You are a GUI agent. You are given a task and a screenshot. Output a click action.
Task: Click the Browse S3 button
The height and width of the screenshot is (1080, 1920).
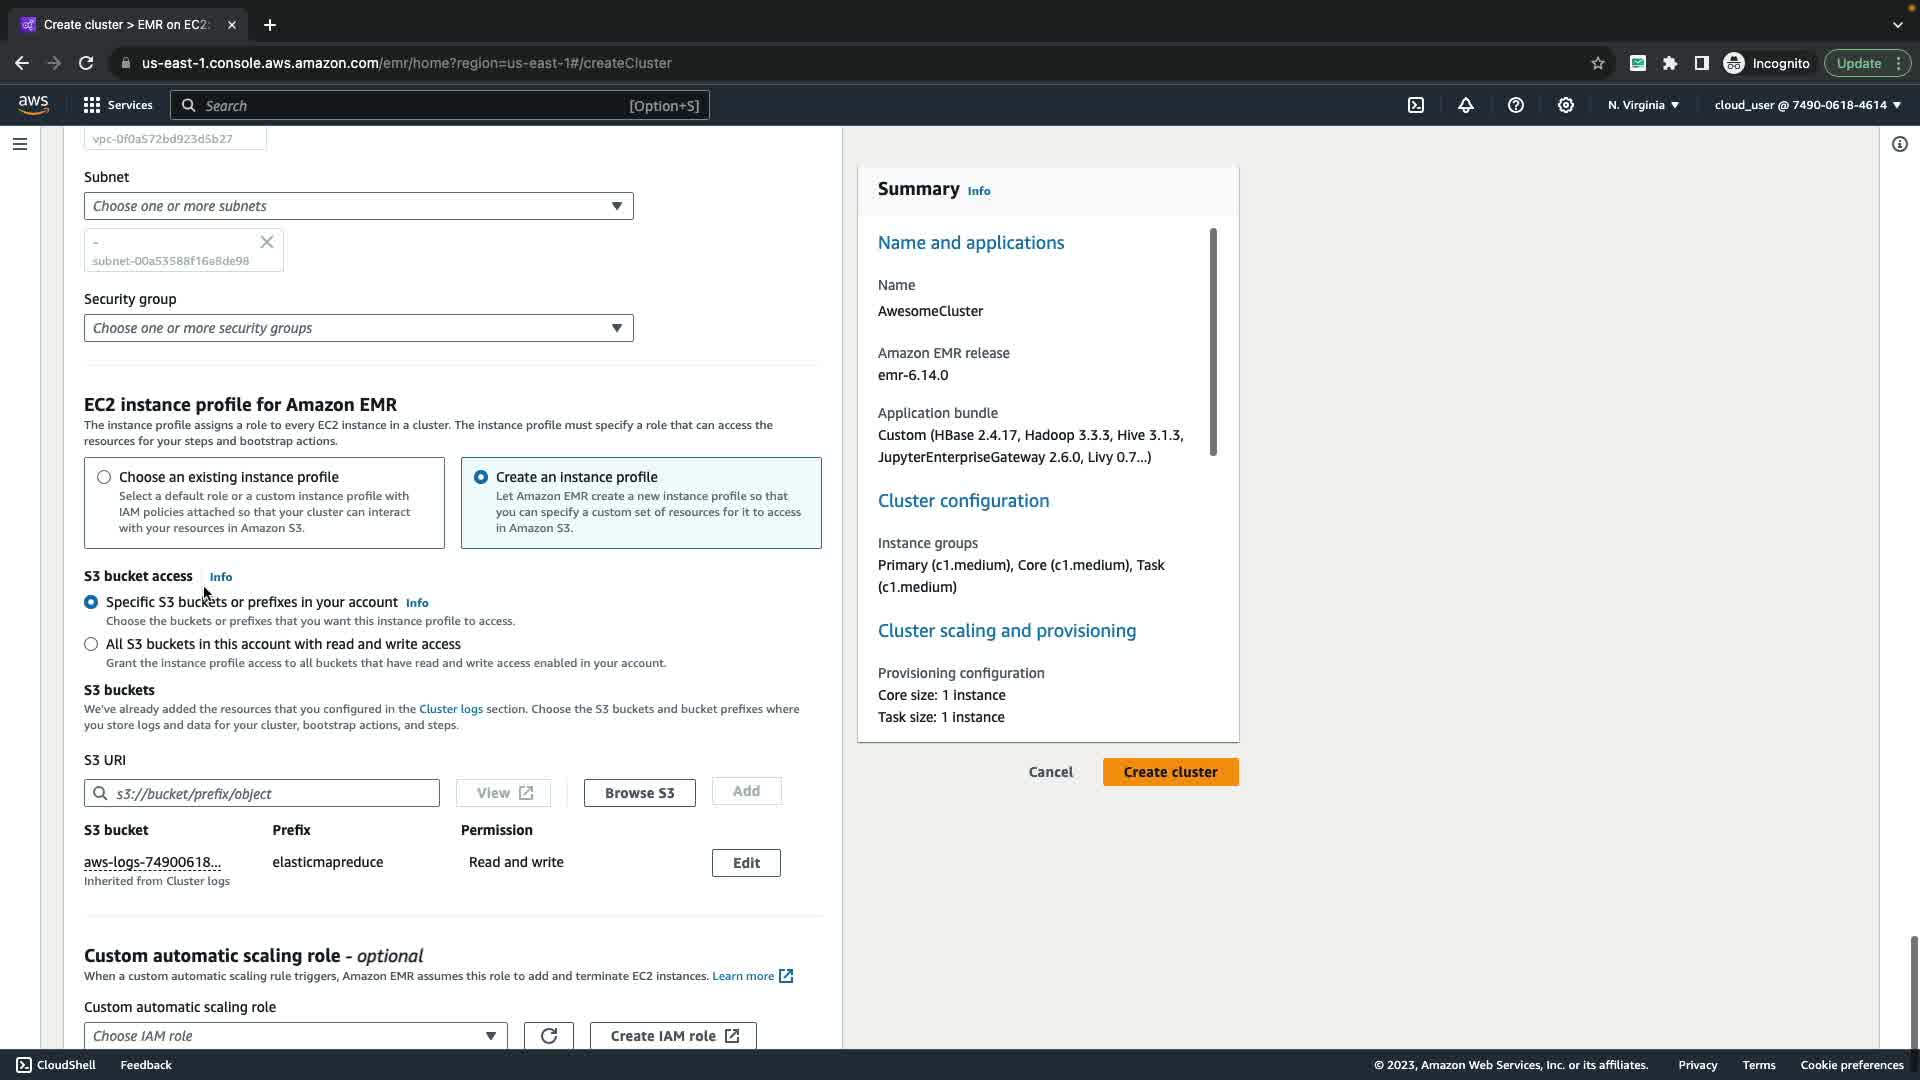click(639, 793)
